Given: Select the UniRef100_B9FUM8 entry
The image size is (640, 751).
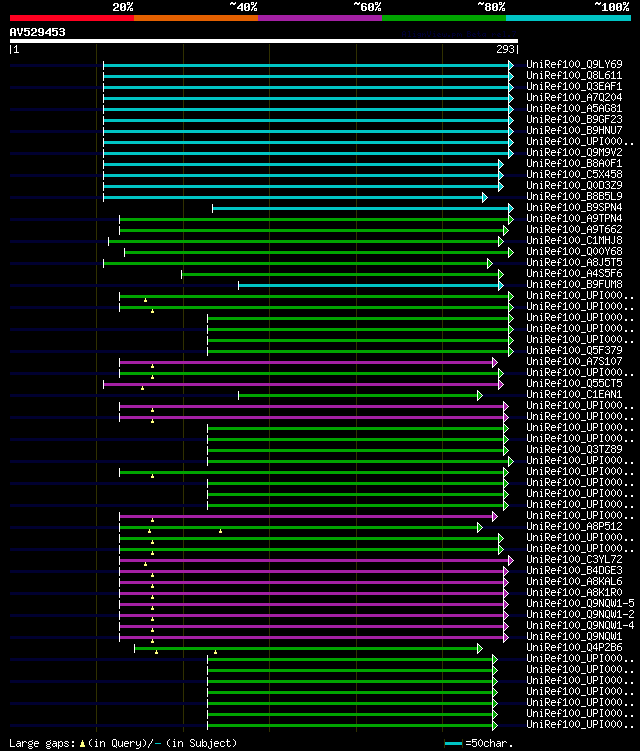Looking at the screenshot, I should pyautogui.click(x=574, y=284).
